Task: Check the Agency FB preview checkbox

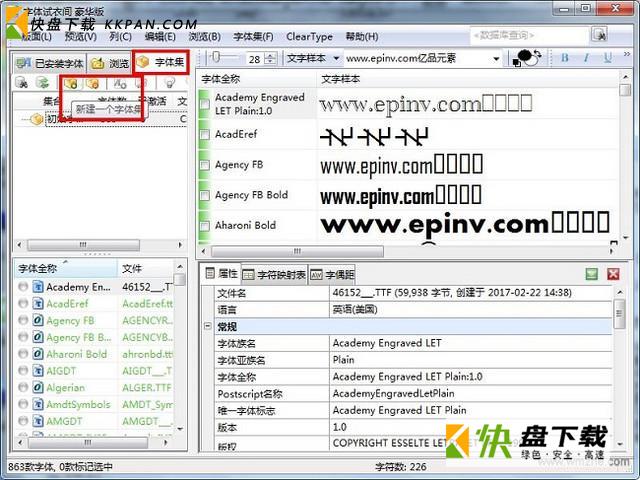Action: click(x=205, y=165)
